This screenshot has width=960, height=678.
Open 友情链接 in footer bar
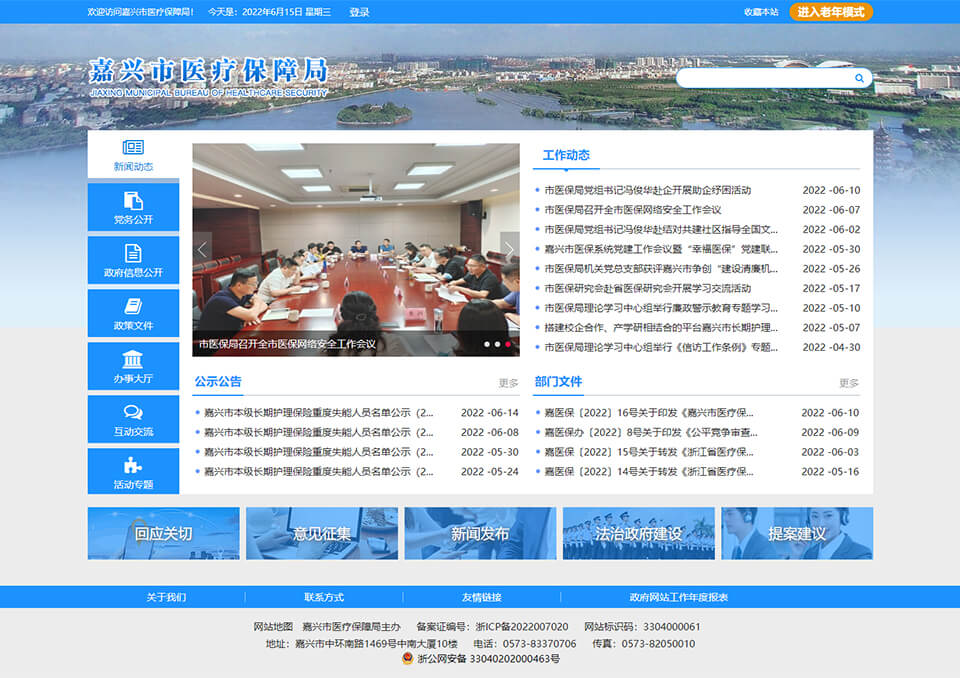pos(481,597)
